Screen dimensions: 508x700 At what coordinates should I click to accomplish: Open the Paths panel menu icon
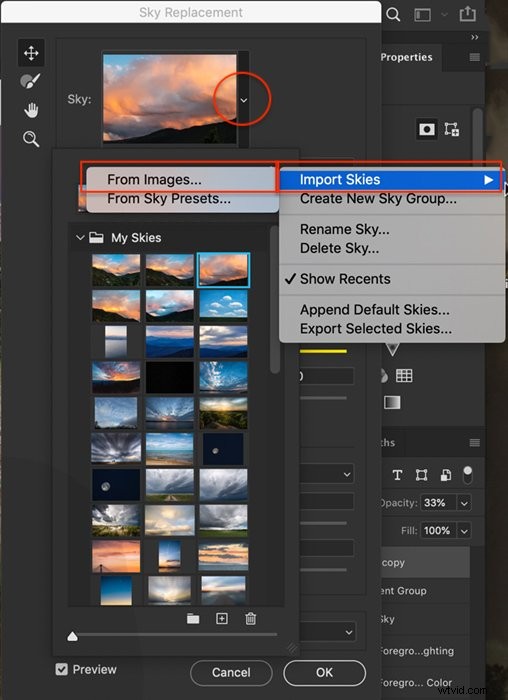(475, 442)
